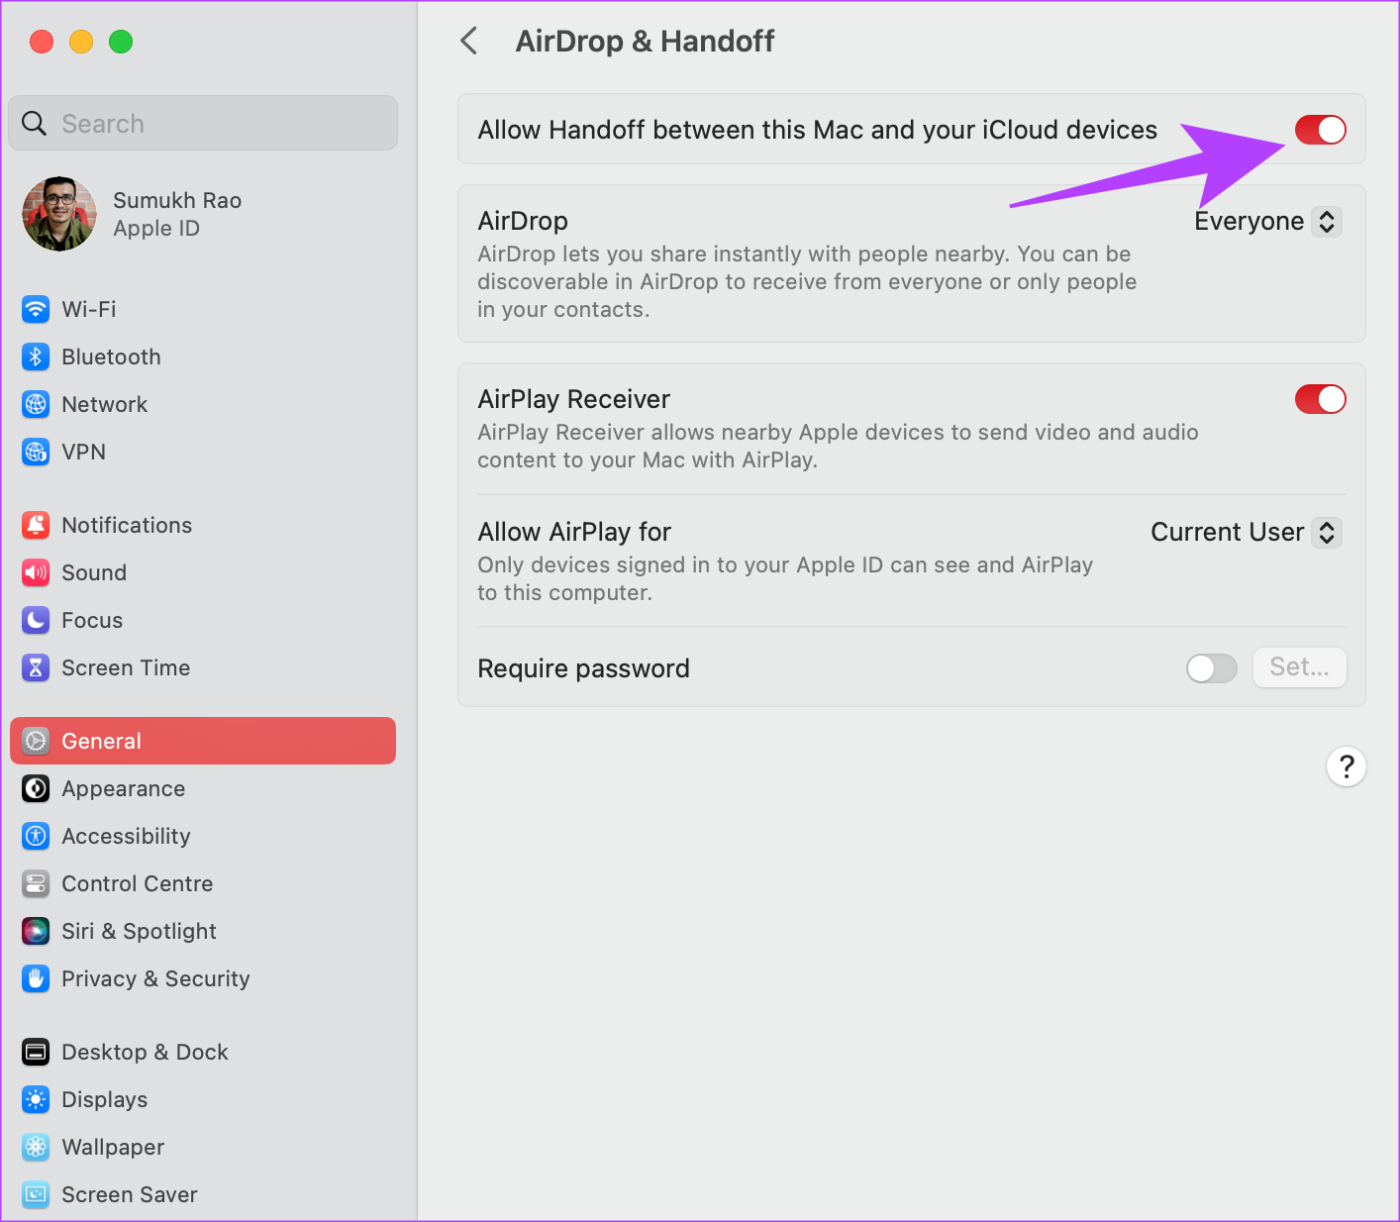Open Allow AirPlay for Current User dropdown
Image resolution: width=1400 pixels, height=1222 pixels.
[1246, 532]
